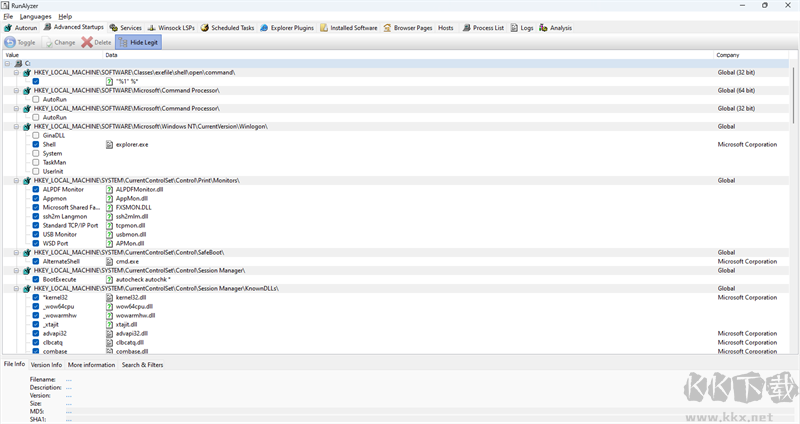The height and width of the screenshot is (424, 800).
Task: Collapse the Session Manager BootExecute key
Action: point(16,270)
